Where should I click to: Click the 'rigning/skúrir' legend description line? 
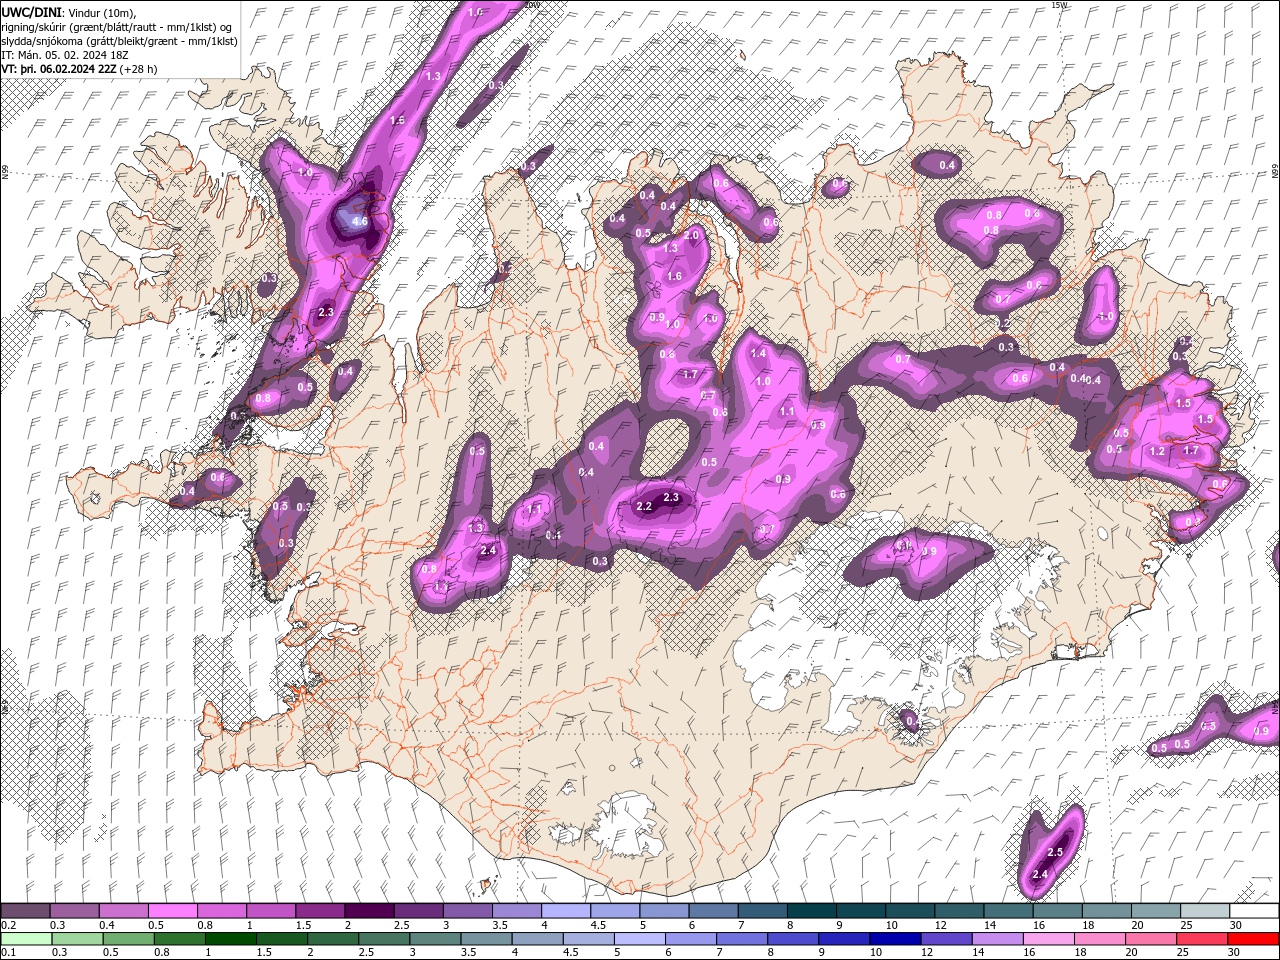pyautogui.click(x=118, y=26)
